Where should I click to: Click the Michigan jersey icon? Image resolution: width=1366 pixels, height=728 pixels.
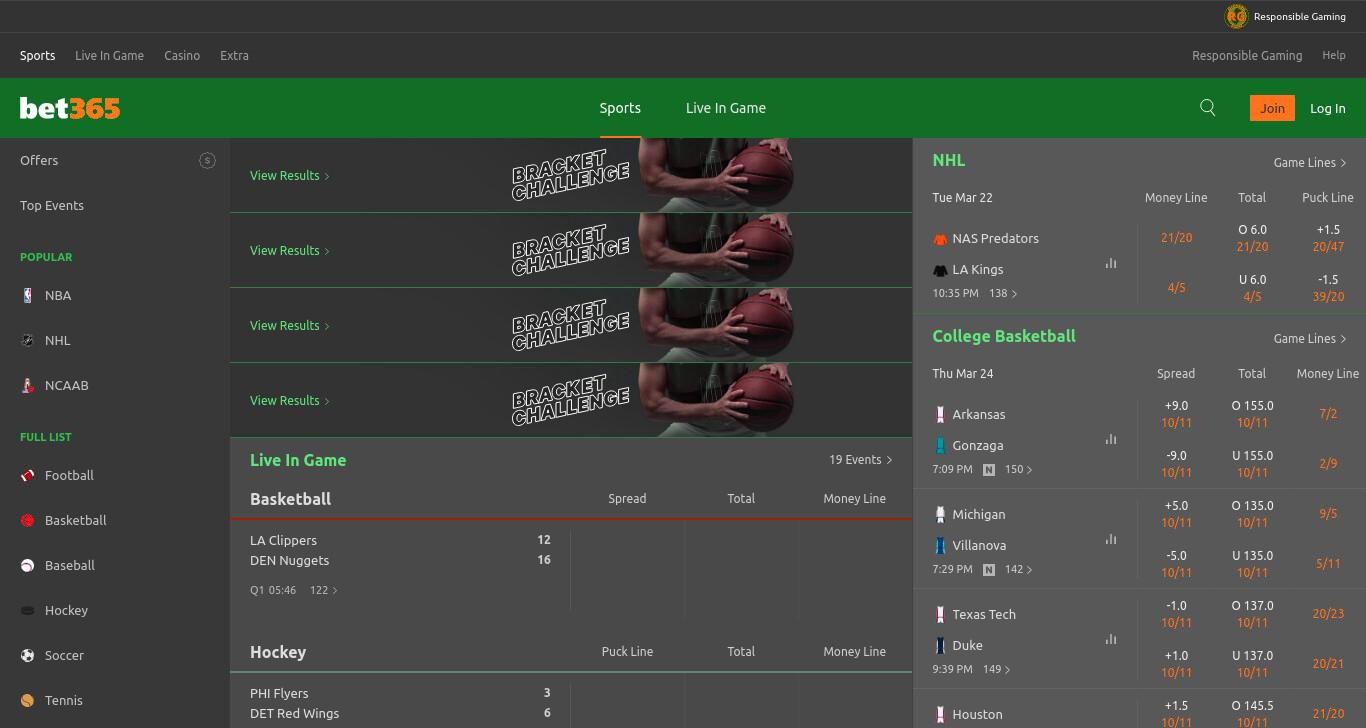coord(940,514)
